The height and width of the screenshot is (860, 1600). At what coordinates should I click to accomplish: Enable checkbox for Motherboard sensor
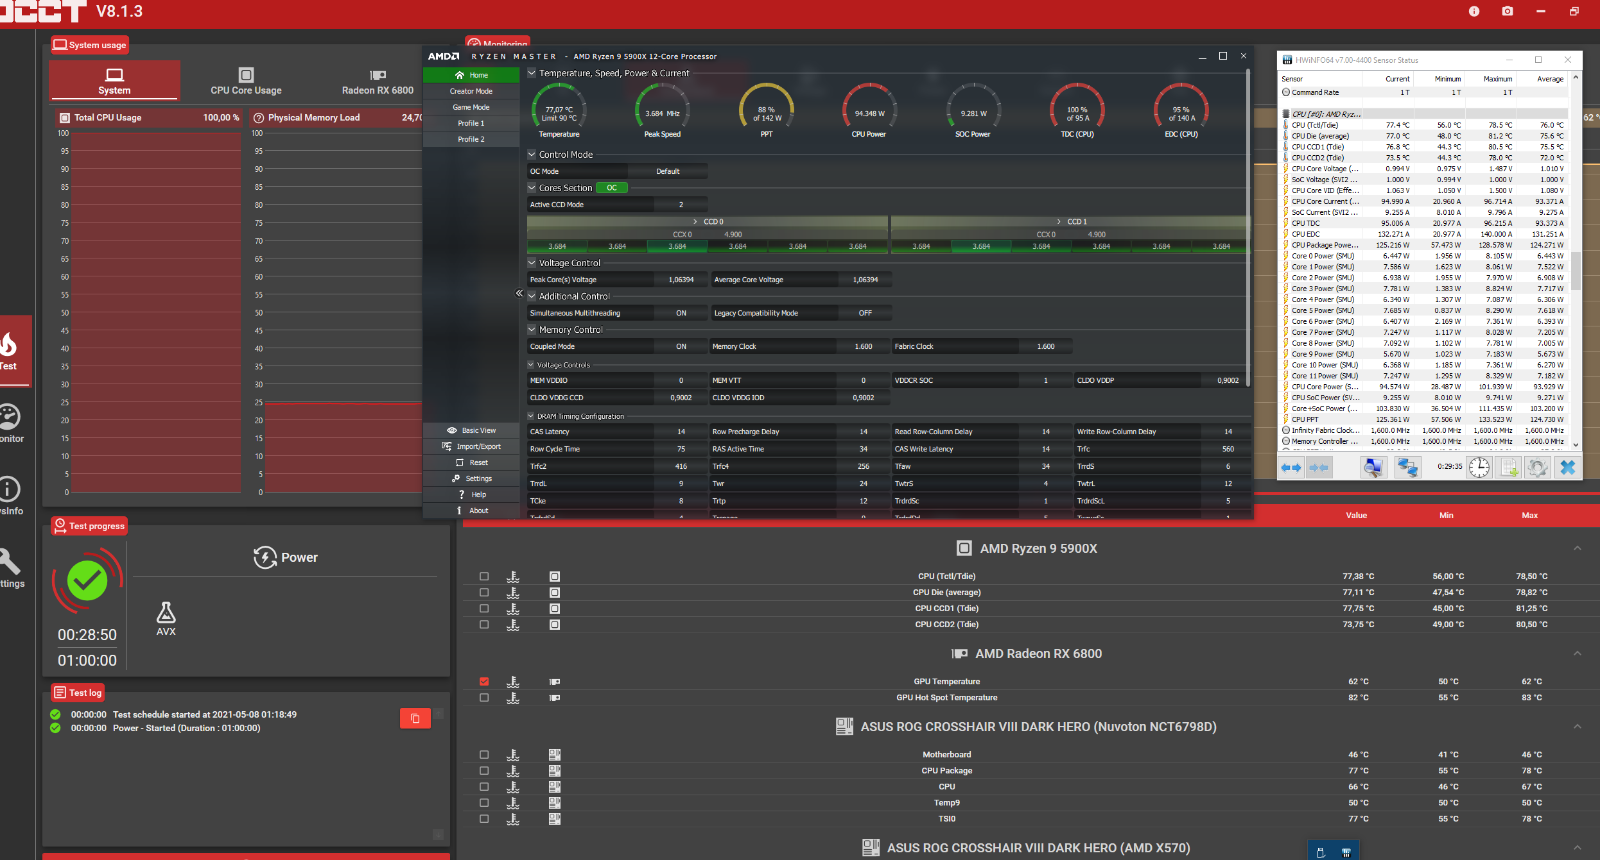[x=484, y=755]
